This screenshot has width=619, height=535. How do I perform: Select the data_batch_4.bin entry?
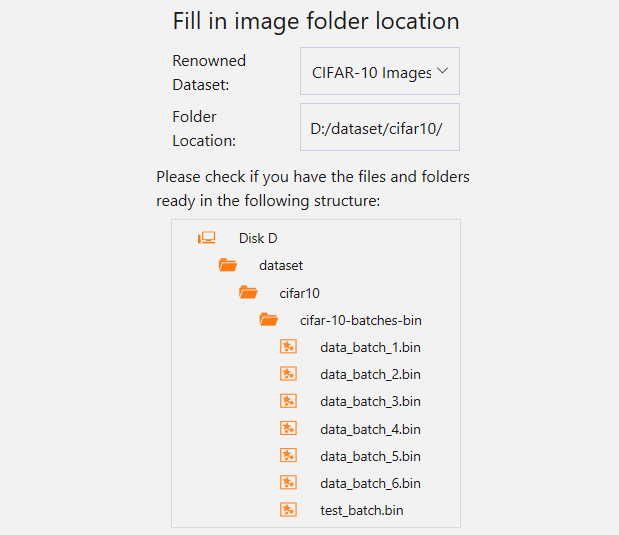tap(370, 429)
